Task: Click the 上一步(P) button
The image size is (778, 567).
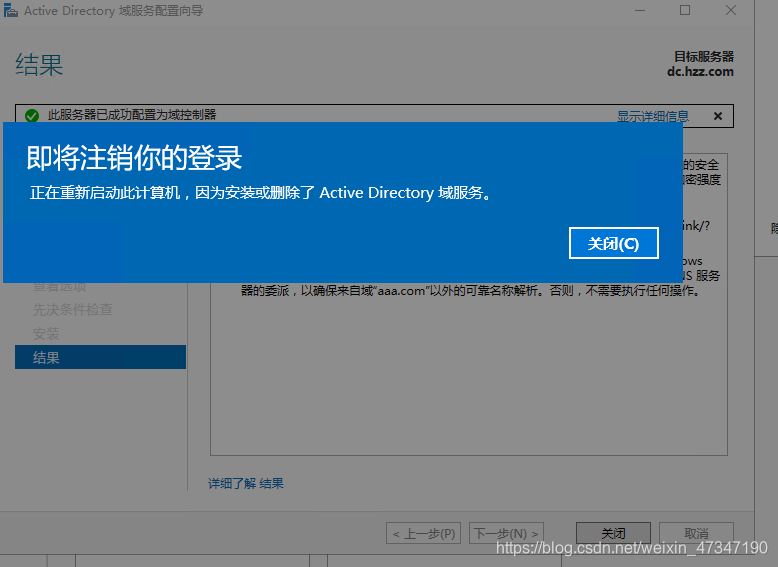Action: [423, 533]
